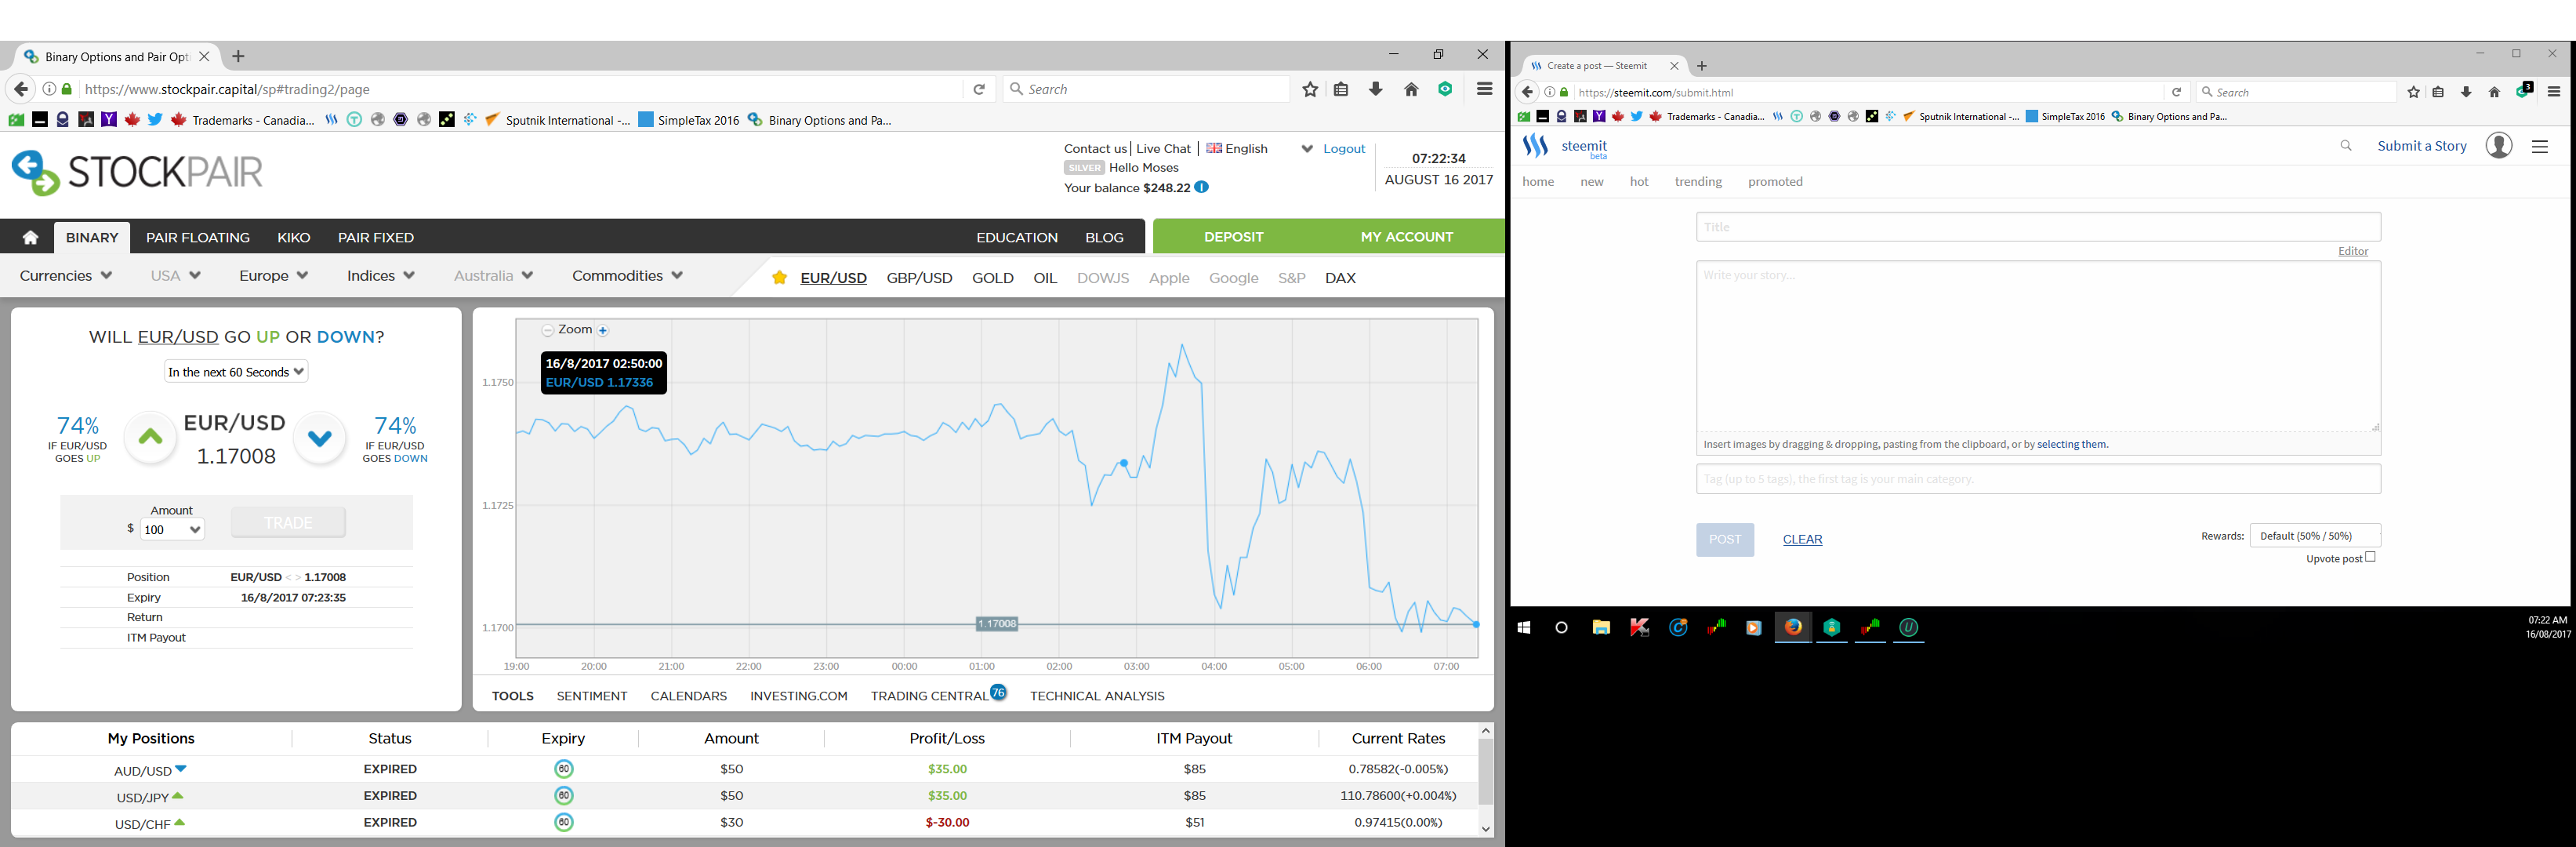Click the chart 1.17008 price marker
Screen dimensions: 2576x847
997,624
